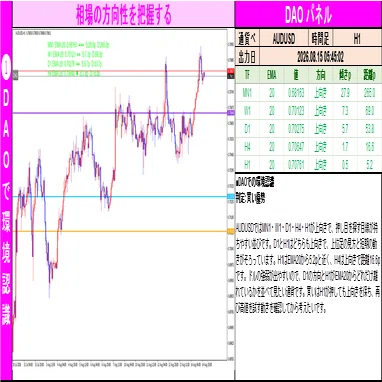Image resolution: width=382 pixels, height=382 pixels.
Task: Click the 上向き direction in H4 row
Action: [320, 147]
